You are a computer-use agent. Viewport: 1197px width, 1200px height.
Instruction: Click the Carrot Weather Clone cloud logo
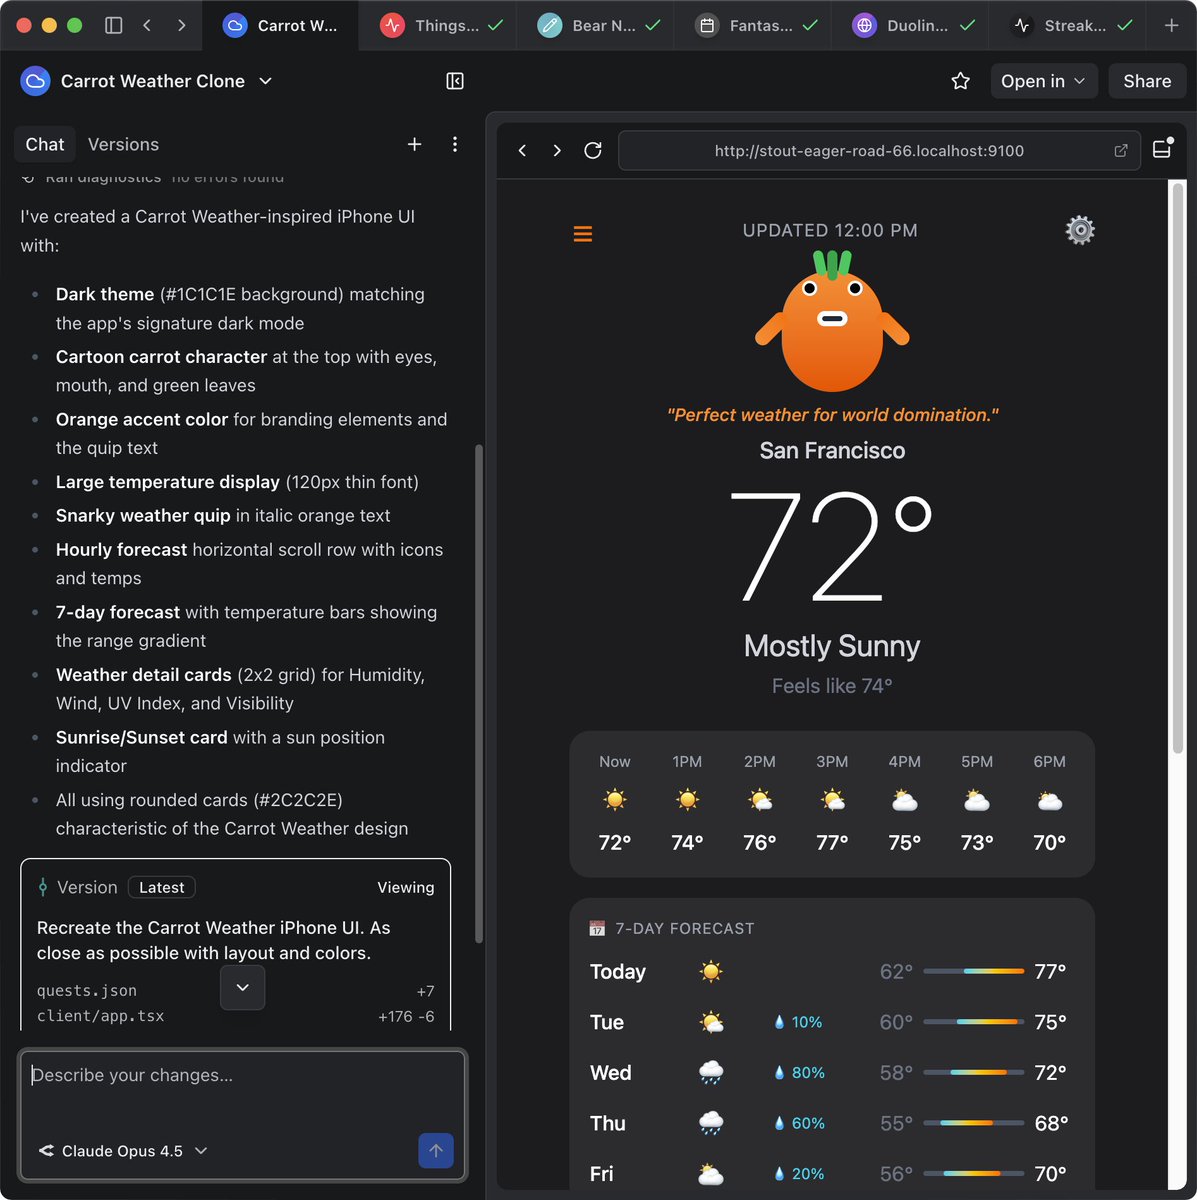(35, 81)
